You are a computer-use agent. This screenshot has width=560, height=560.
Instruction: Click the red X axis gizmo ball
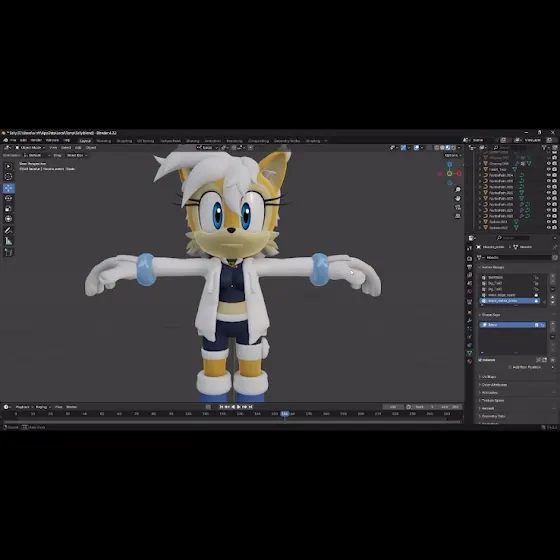tap(459, 174)
